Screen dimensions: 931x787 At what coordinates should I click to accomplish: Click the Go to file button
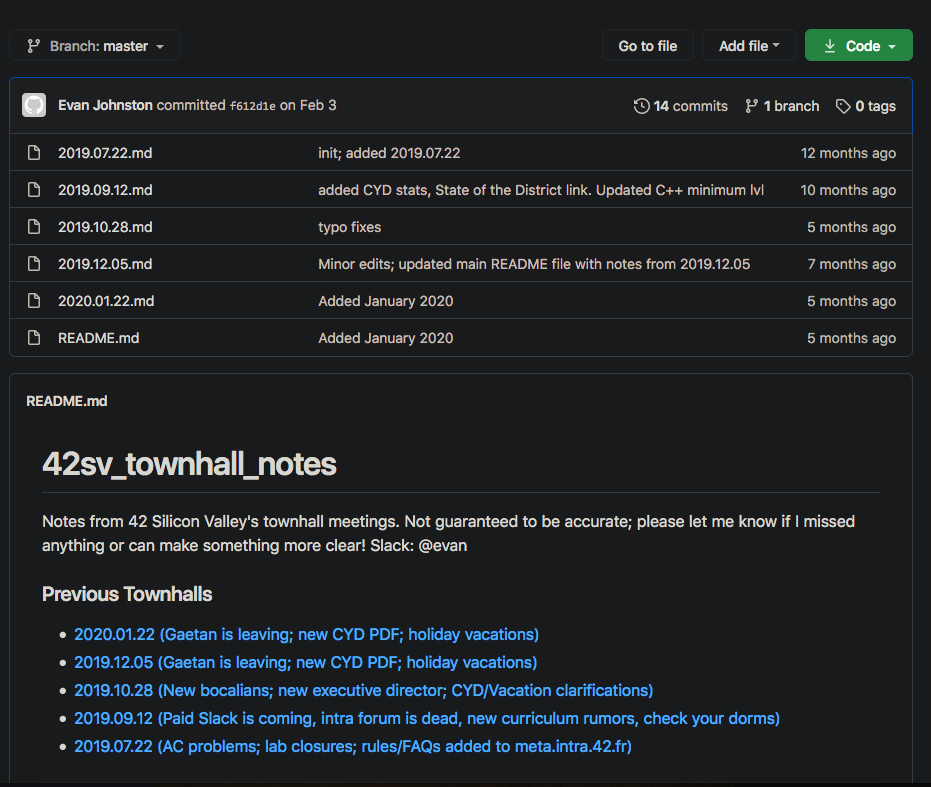[x=648, y=46]
